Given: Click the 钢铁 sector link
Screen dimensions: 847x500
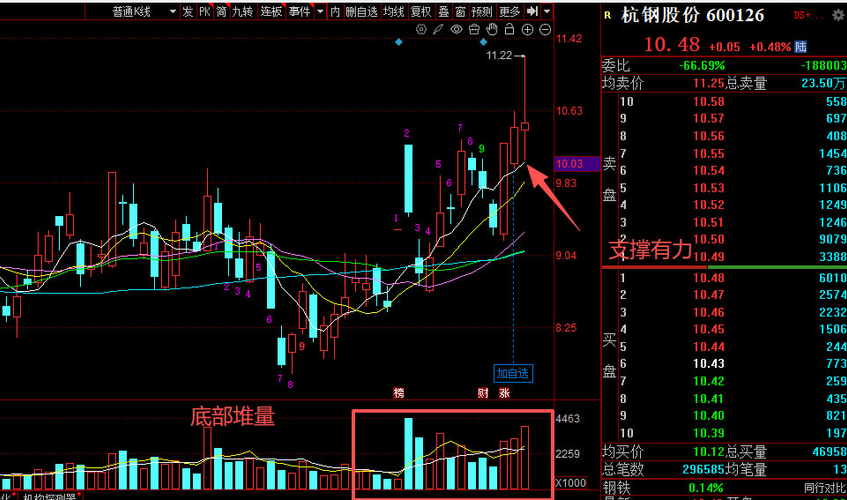Looking at the screenshot, I should click(x=616, y=488).
